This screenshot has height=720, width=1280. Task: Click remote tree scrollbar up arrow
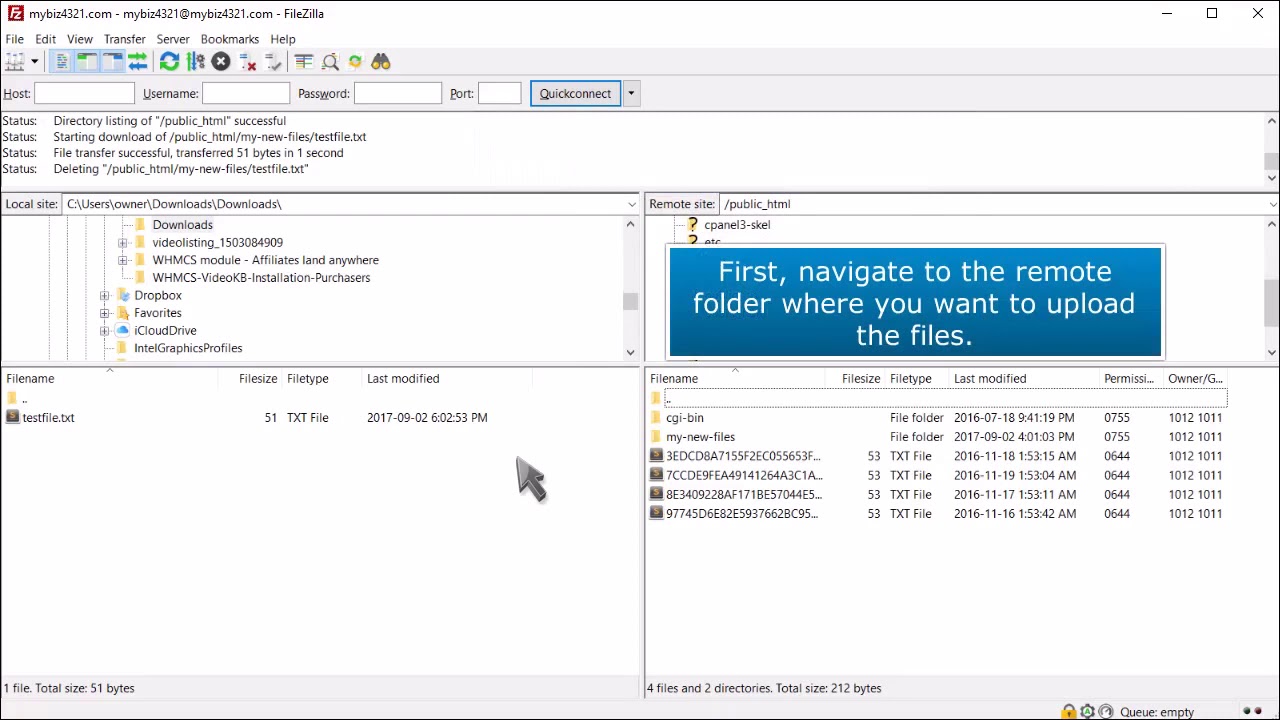coord(1271,224)
